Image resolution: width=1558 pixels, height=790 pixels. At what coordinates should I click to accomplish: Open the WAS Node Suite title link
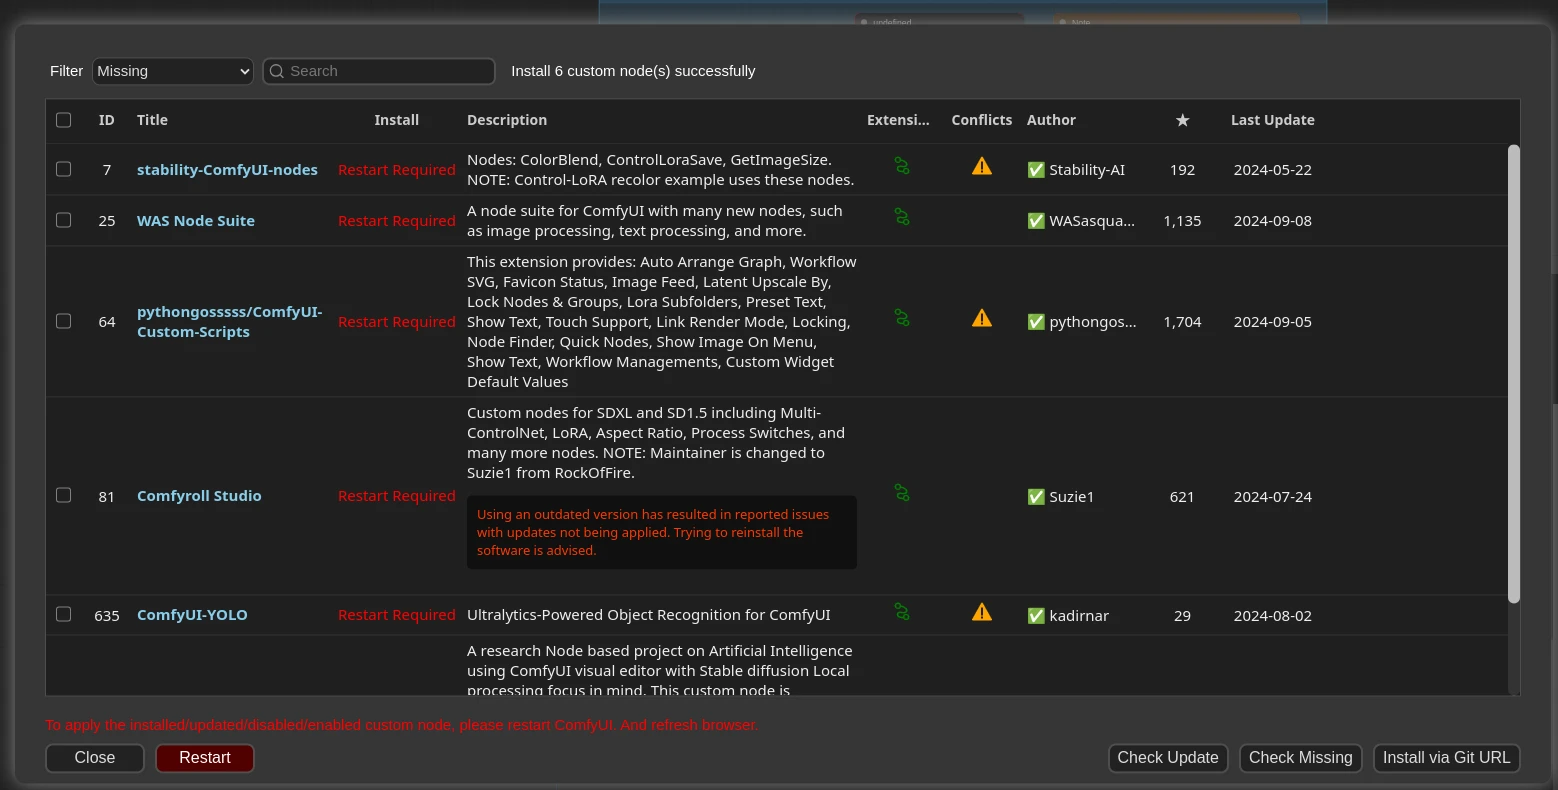(196, 221)
